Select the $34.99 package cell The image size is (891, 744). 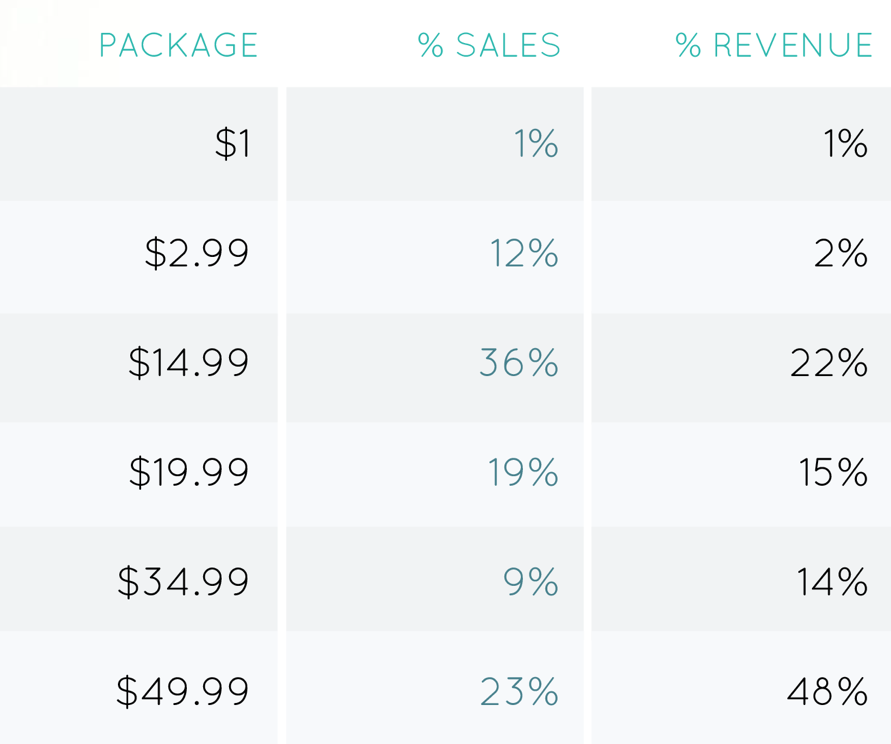coord(184,582)
